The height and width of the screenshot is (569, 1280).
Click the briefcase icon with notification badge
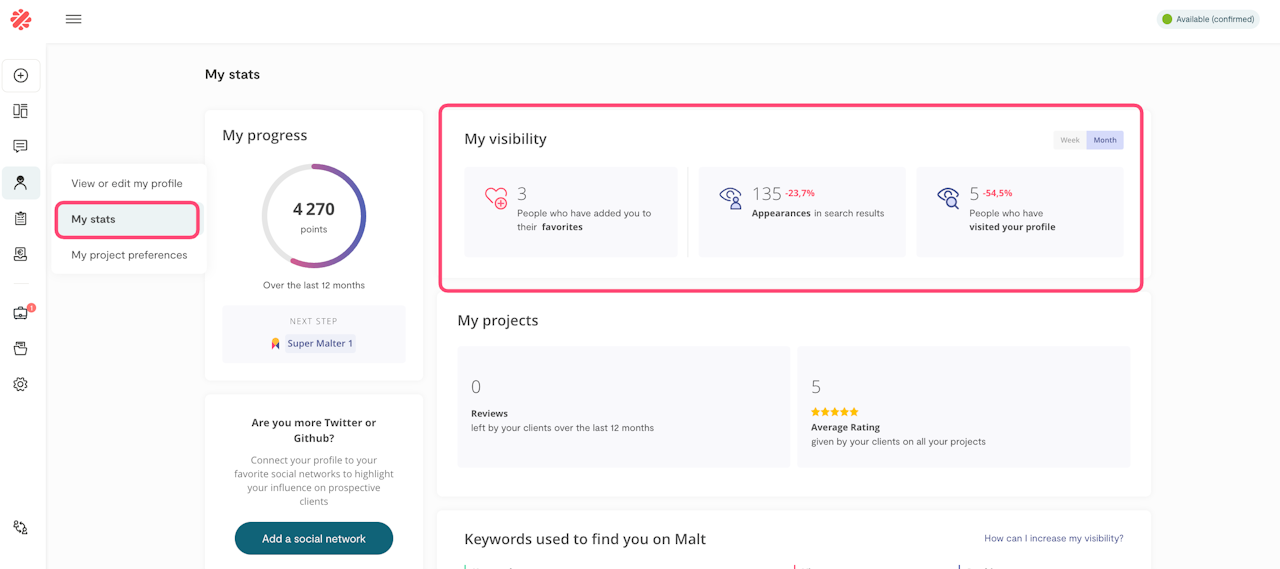click(21, 313)
